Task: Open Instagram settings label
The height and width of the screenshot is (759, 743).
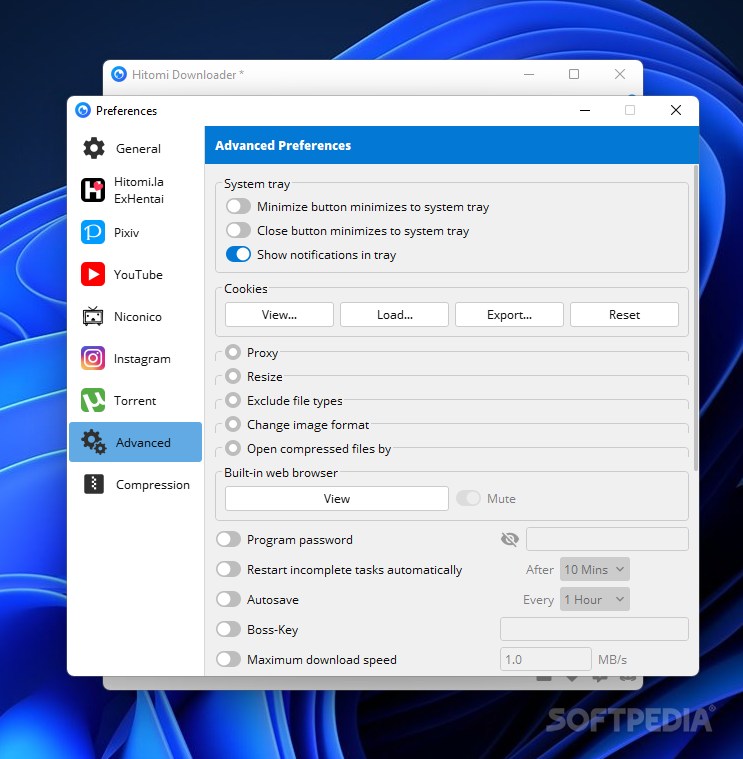Action: 142,359
